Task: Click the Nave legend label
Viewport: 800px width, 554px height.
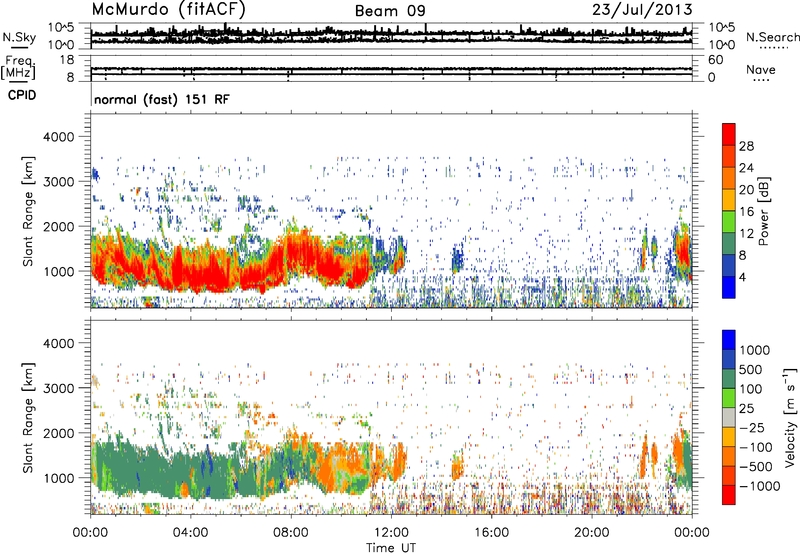Action: click(761, 69)
